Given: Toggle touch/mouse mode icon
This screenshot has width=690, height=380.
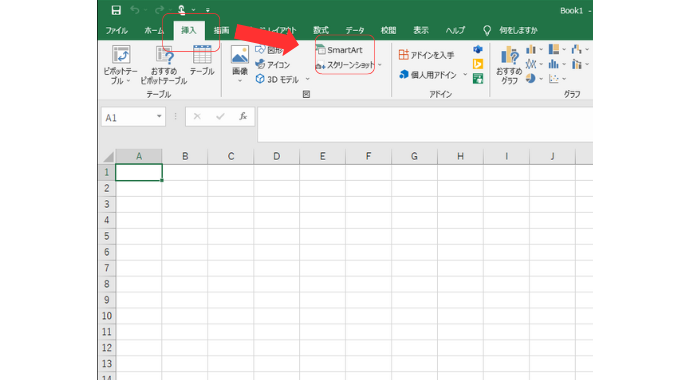Looking at the screenshot, I should tap(182, 10).
